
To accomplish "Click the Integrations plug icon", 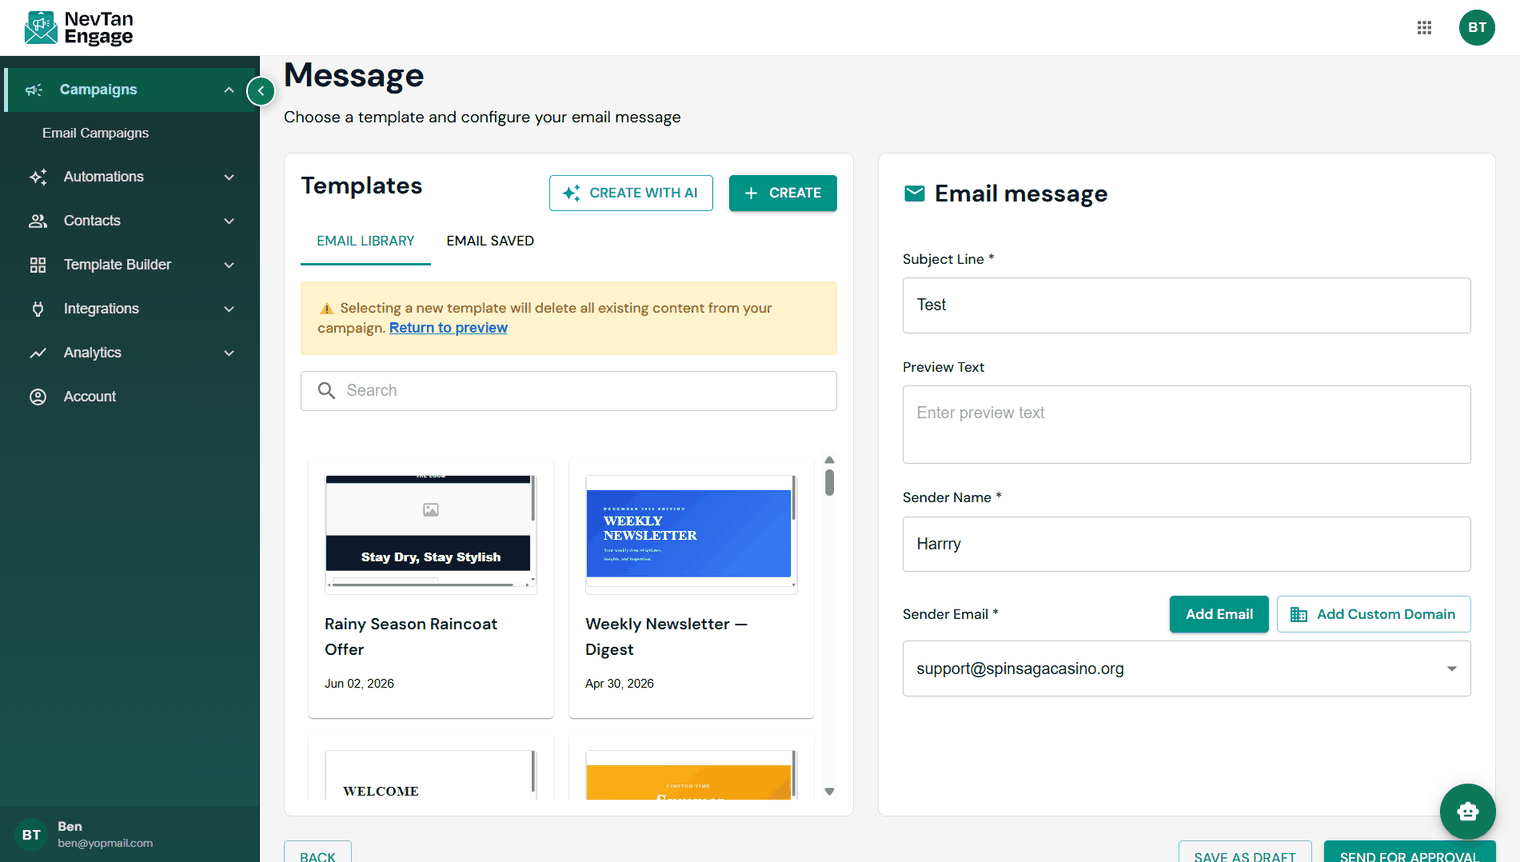I will click(x=38, y=309).
